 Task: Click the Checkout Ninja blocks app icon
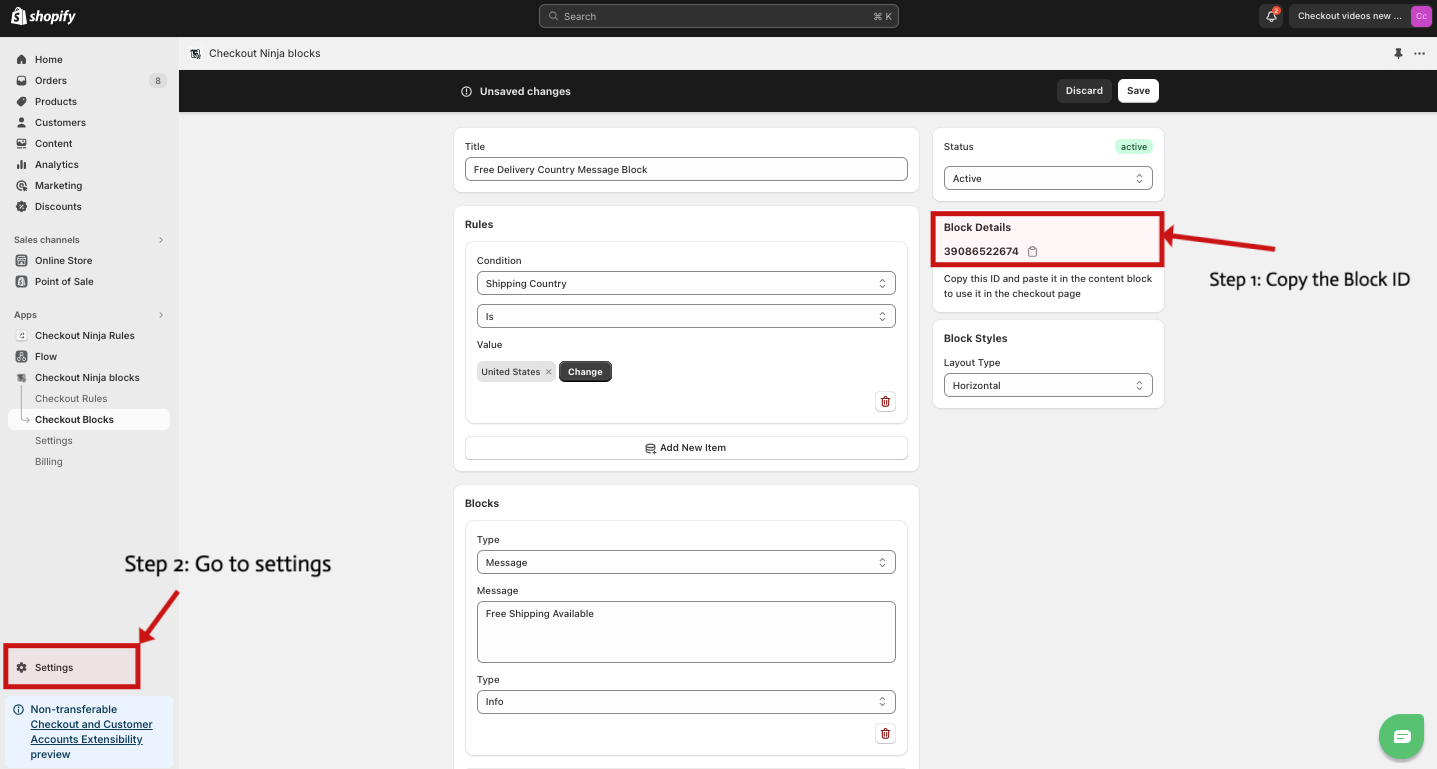coord(21,378)
